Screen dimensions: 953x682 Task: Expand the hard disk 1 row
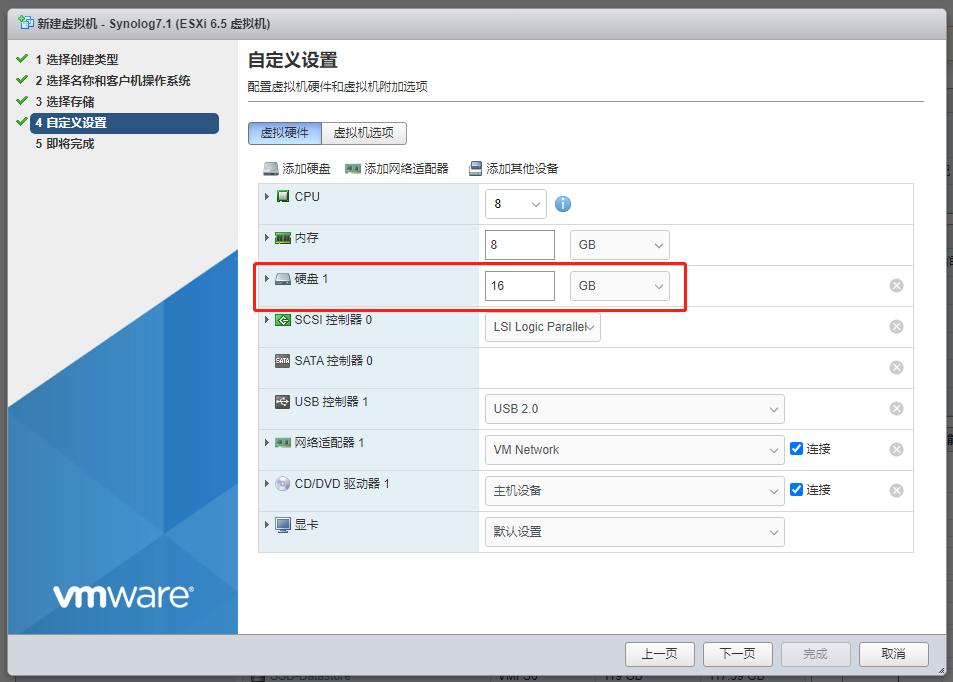(267, 278)
